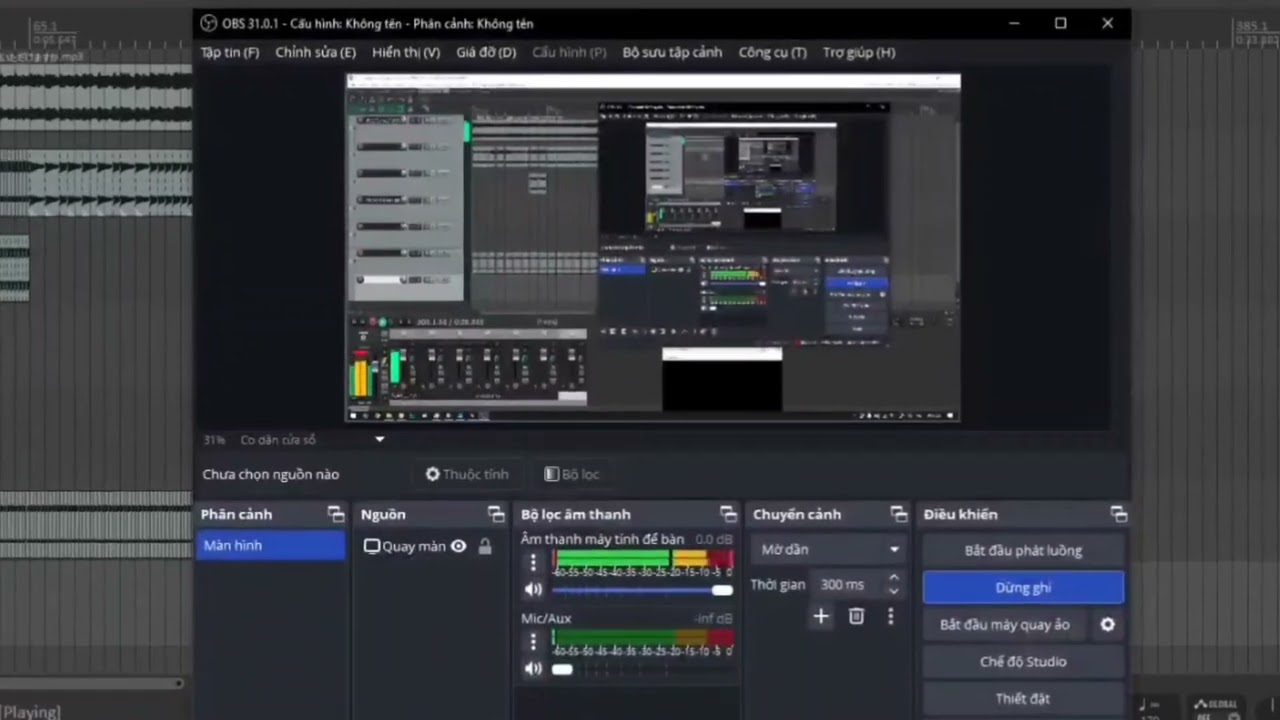
Task: Open the Chỉnh sửa (E) menu
Action: pyautogui.click(x=315, y=52)
